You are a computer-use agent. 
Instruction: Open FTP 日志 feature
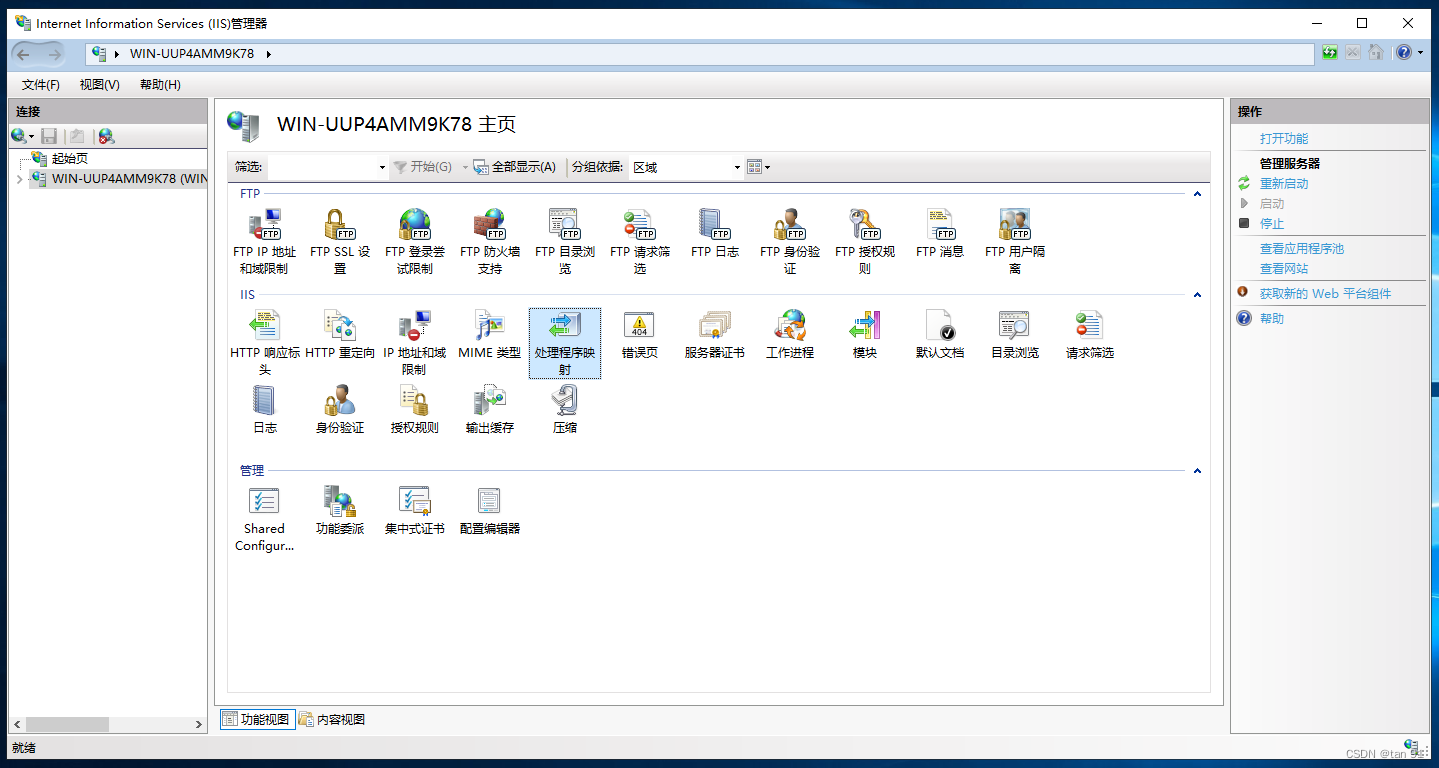[715, 233]
